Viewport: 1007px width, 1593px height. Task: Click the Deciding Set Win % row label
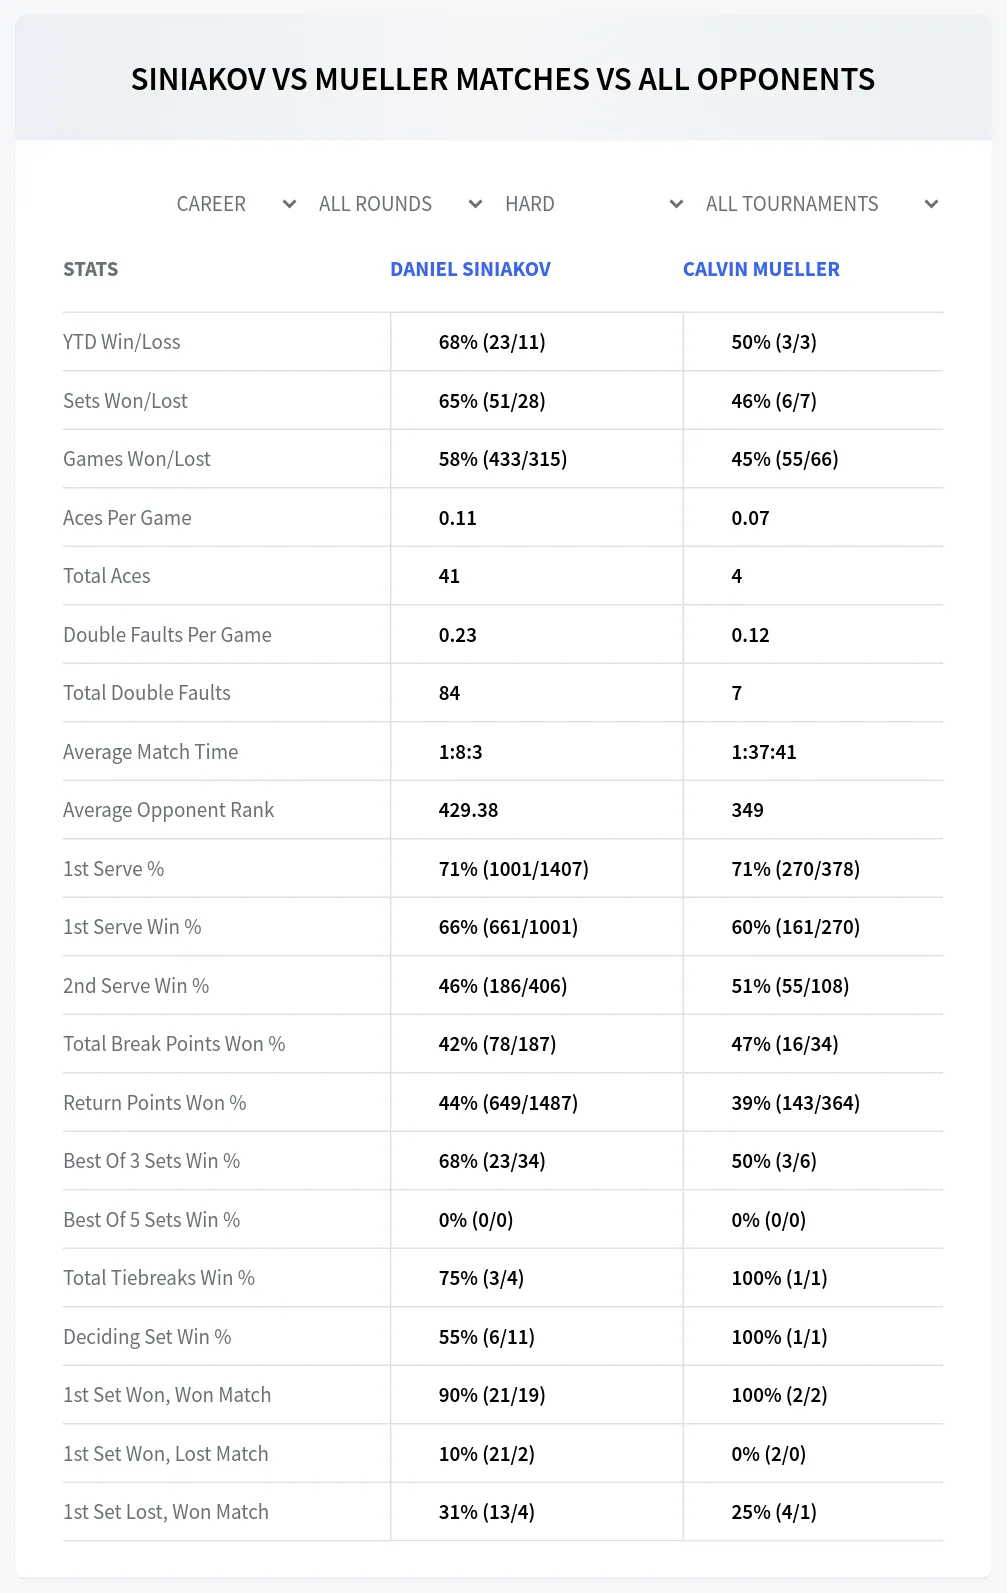click(147, 1337)
